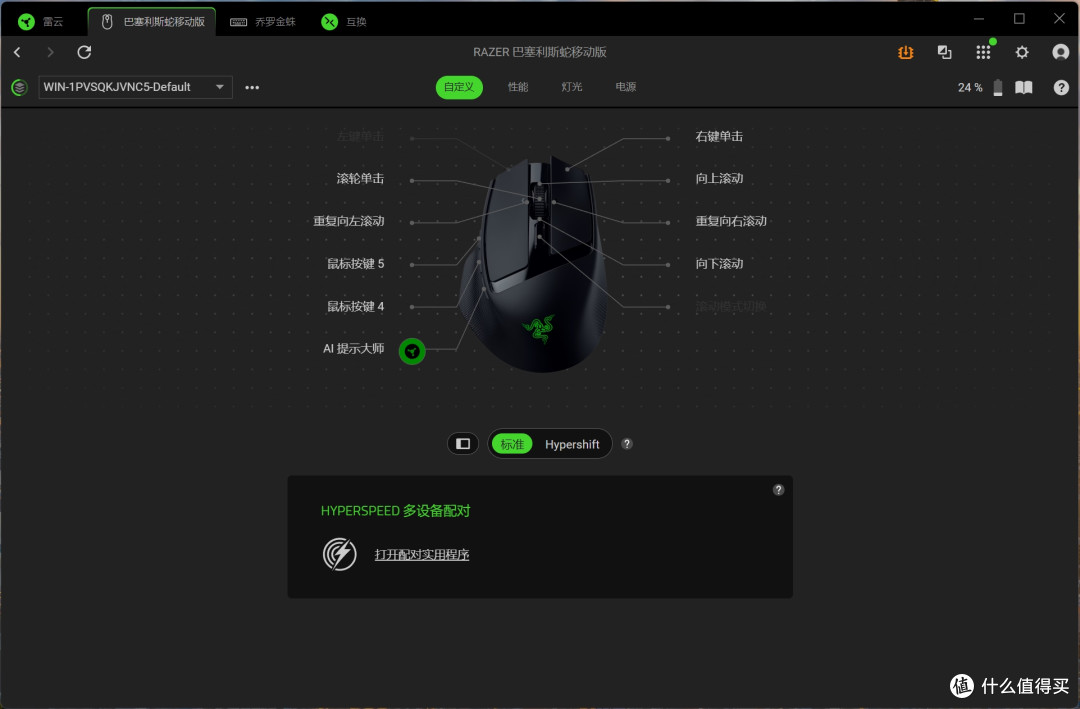1080x709 pixels.
Task: Click the battery status icon
Action: click(x=998, y=88)
